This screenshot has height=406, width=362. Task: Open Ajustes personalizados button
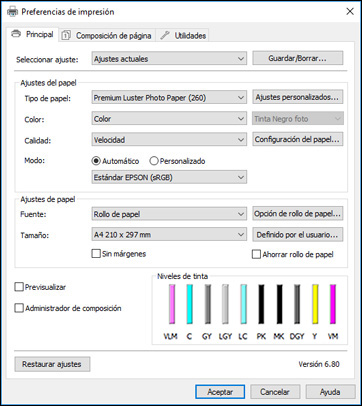pos(298,97)
